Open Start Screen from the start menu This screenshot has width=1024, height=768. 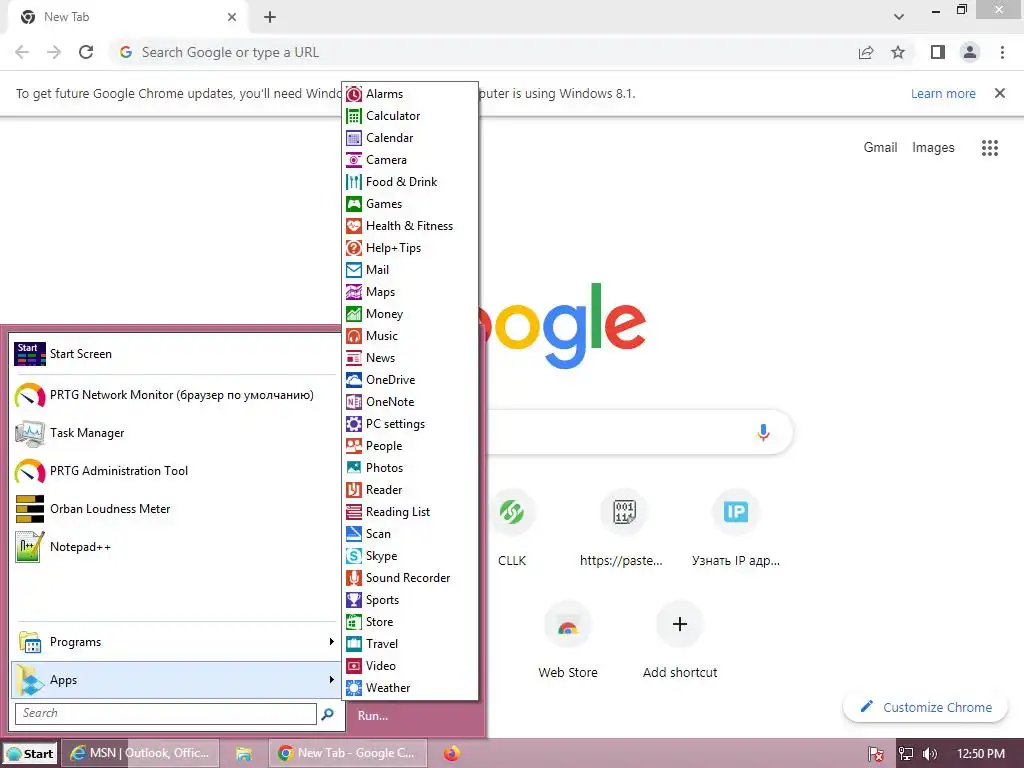pyautogui.click(x=175, y=354)
